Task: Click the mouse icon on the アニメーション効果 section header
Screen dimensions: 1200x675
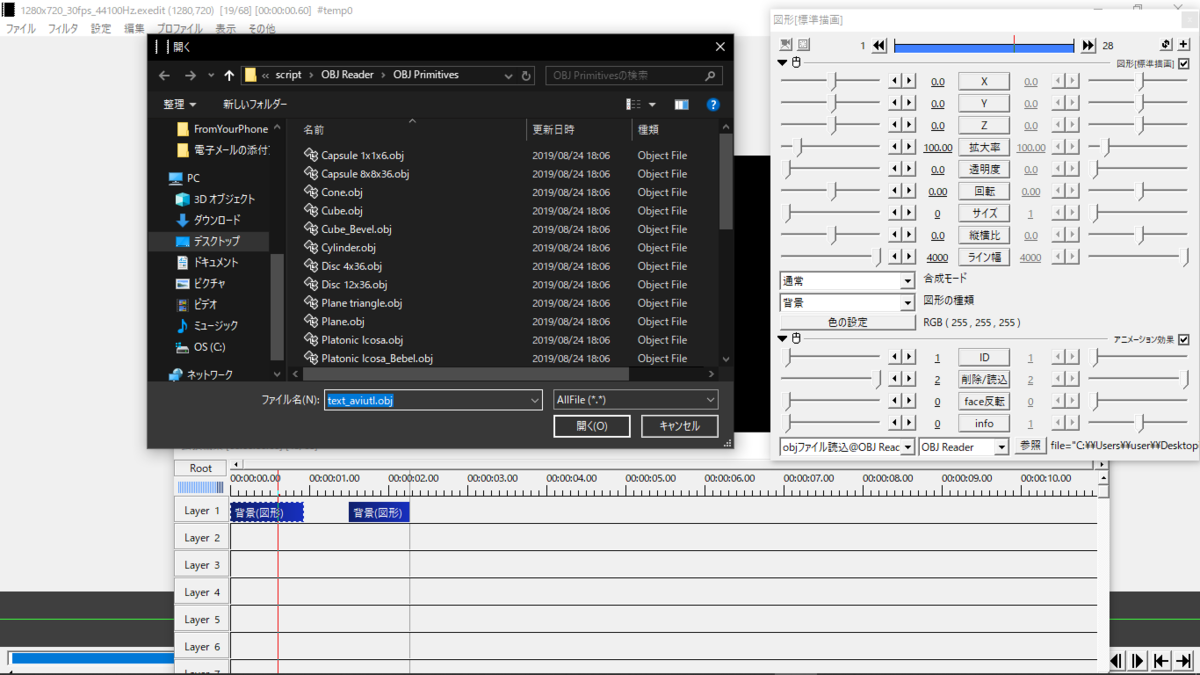Action: (797, 339)
